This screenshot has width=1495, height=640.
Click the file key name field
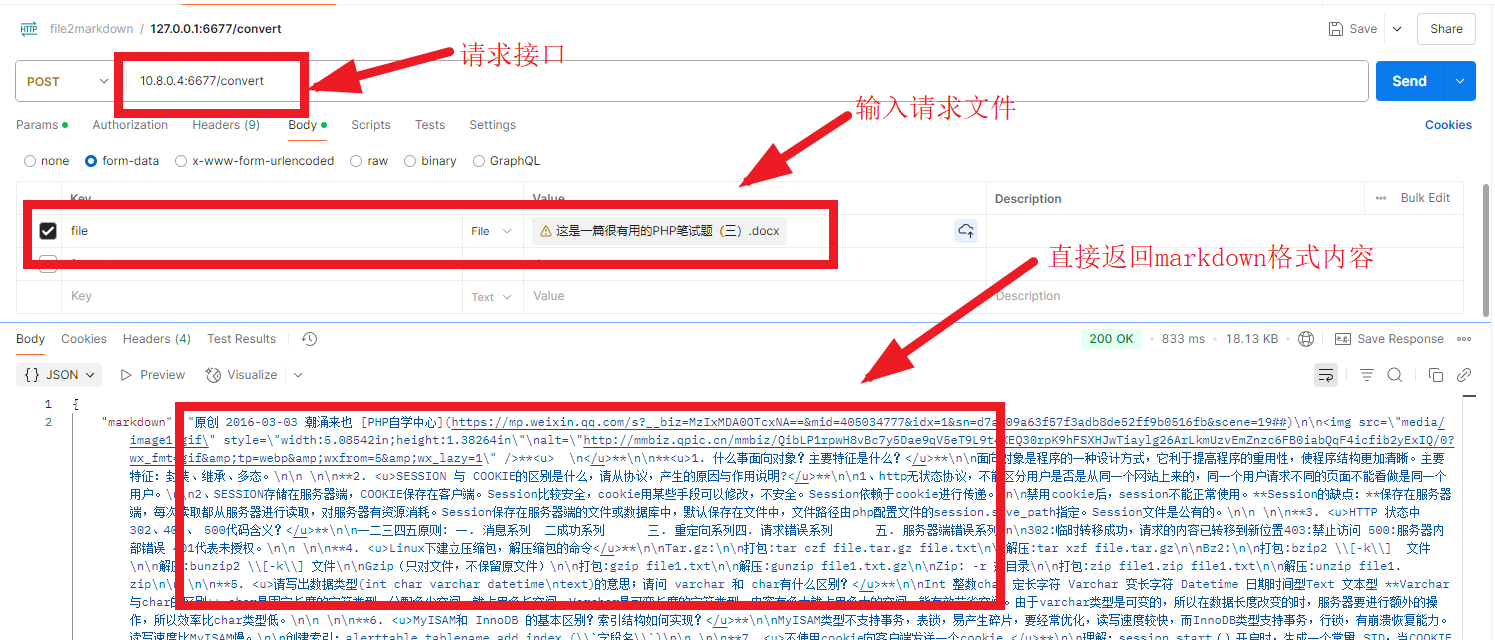point(262,231)
